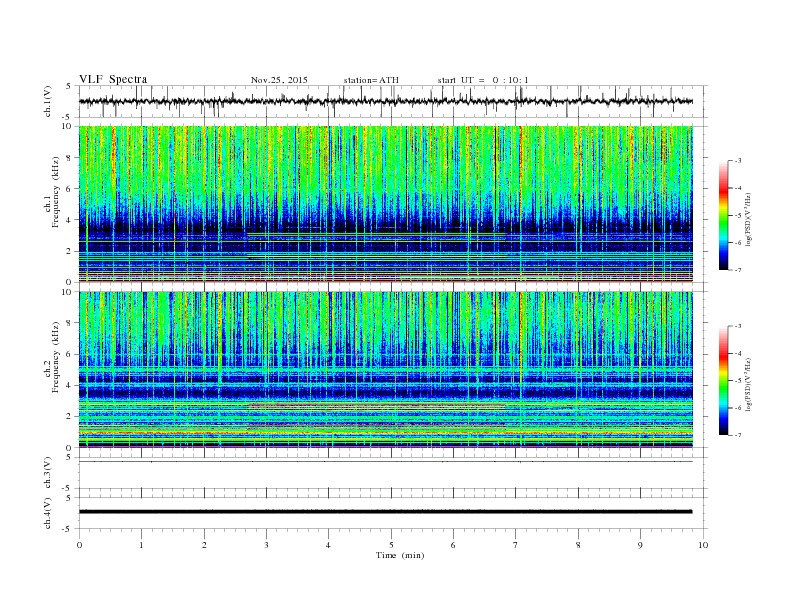Viewport: 792px width, 612px height.
Task: Click the "7" tick on the time axis
Action: (516, 545)
